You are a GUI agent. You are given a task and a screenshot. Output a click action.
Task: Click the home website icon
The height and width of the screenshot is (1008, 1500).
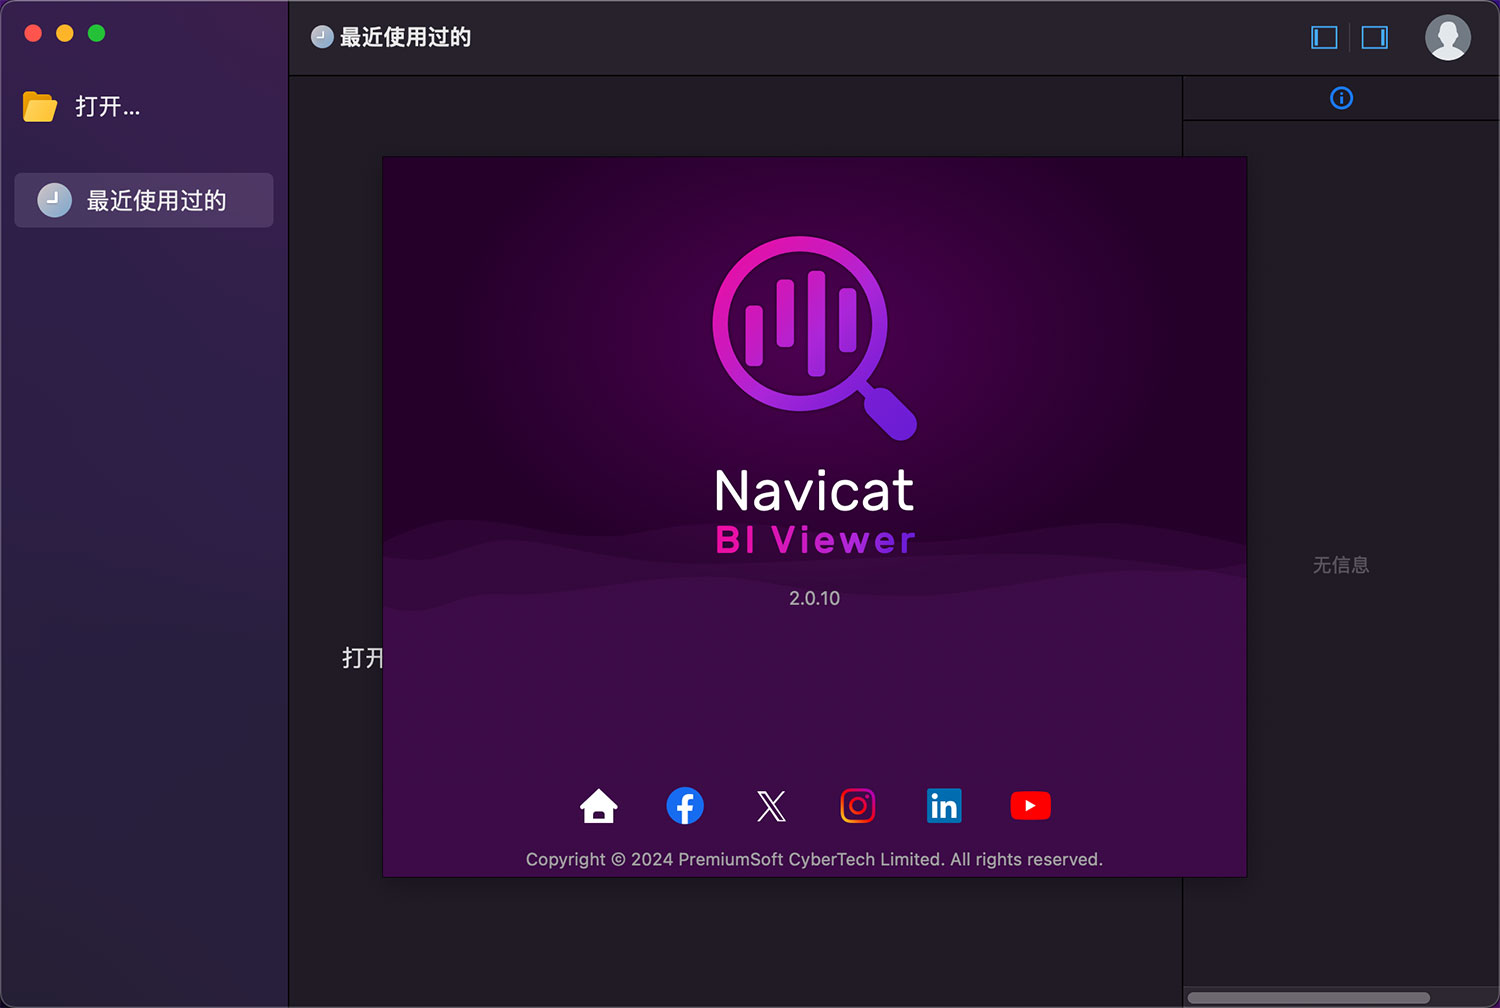(x=599, y=806)
